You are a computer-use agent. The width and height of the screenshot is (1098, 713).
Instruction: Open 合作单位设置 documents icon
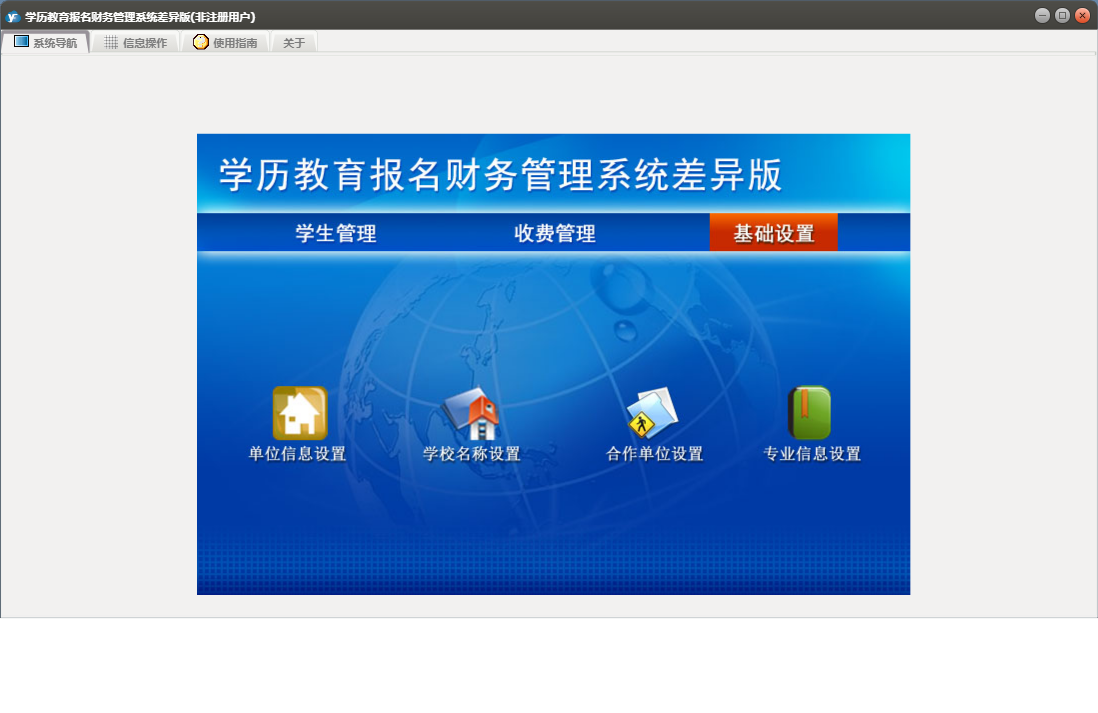click(653, 413)
